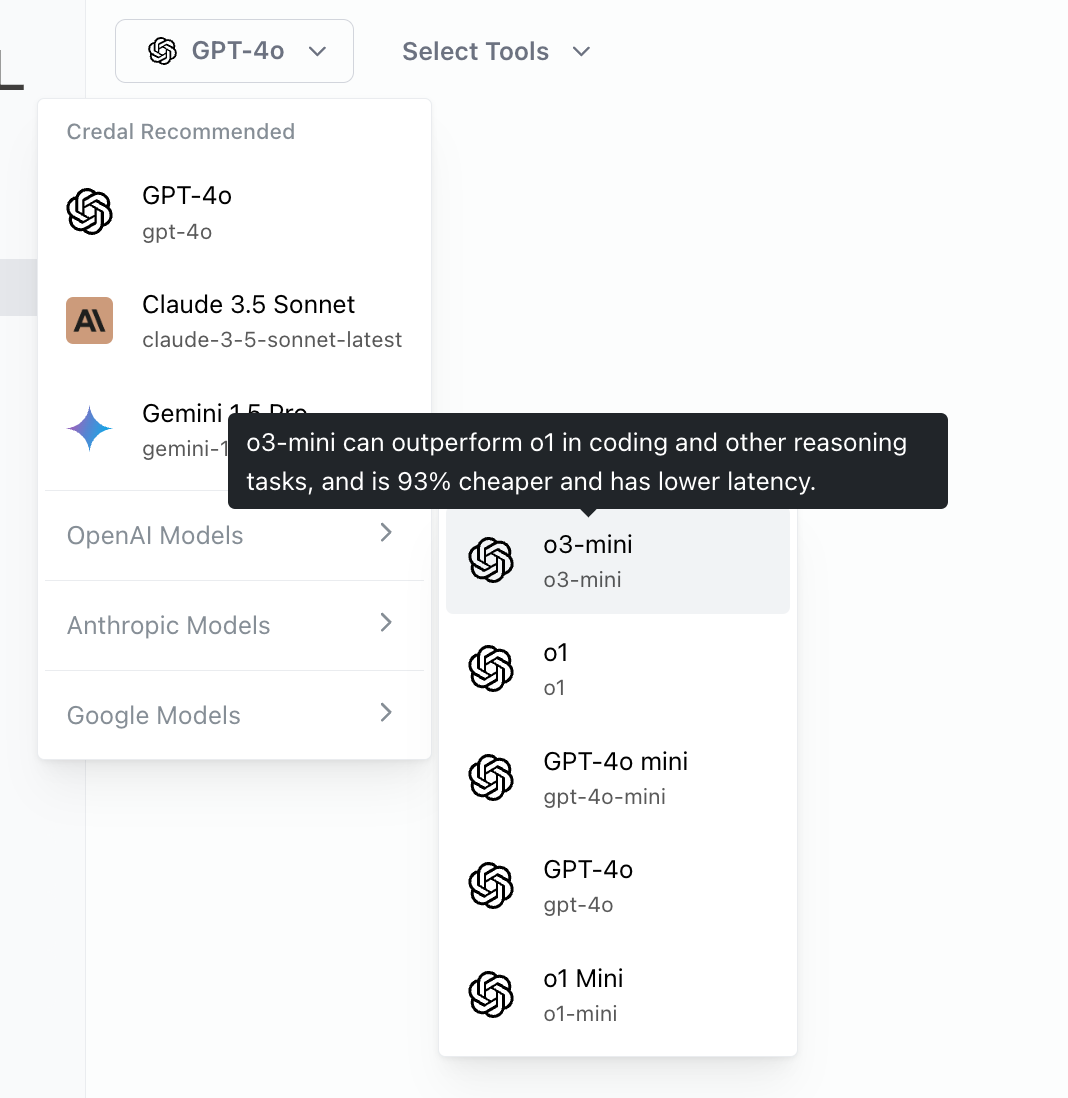
Task: Select GPT-4o in the OpenAI submenu
Action: [618, 887]
